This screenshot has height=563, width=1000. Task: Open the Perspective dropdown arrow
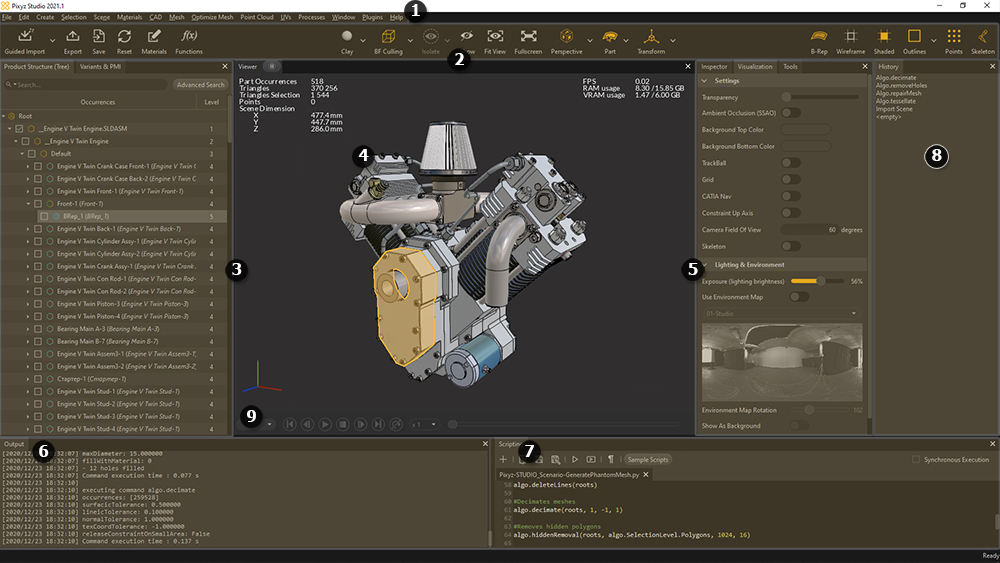pyautogui.click(x=590, y=39)
